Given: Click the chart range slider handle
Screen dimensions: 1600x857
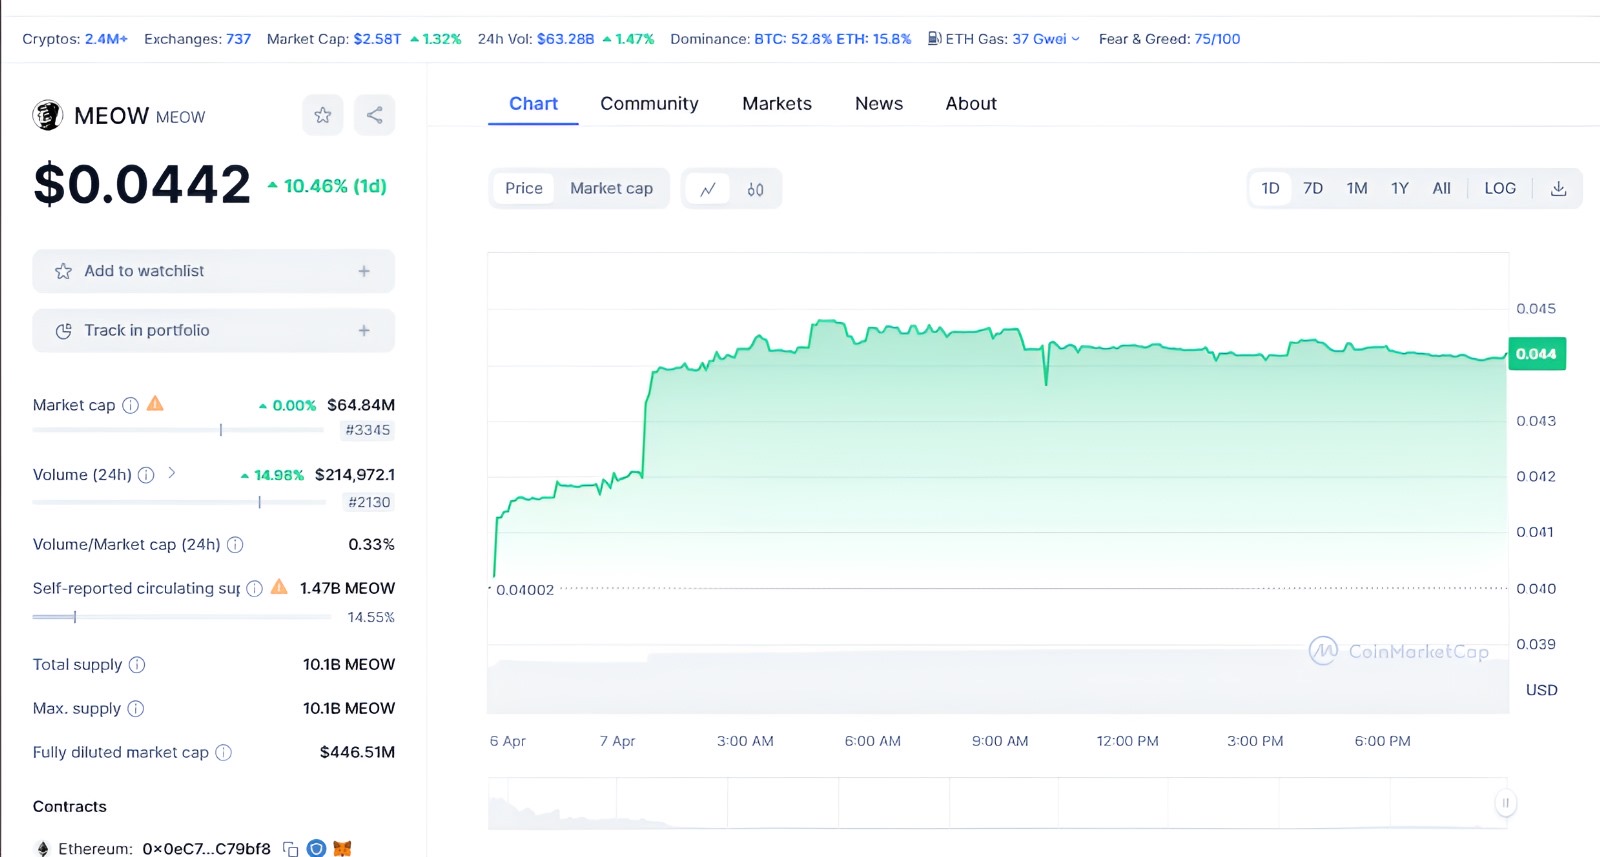Looking at the screenshot, I should coord(1505,802).
